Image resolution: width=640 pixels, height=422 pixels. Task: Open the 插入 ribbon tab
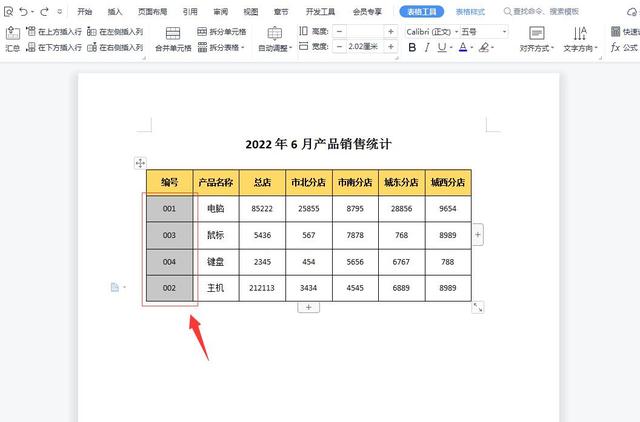coord(115,11)
